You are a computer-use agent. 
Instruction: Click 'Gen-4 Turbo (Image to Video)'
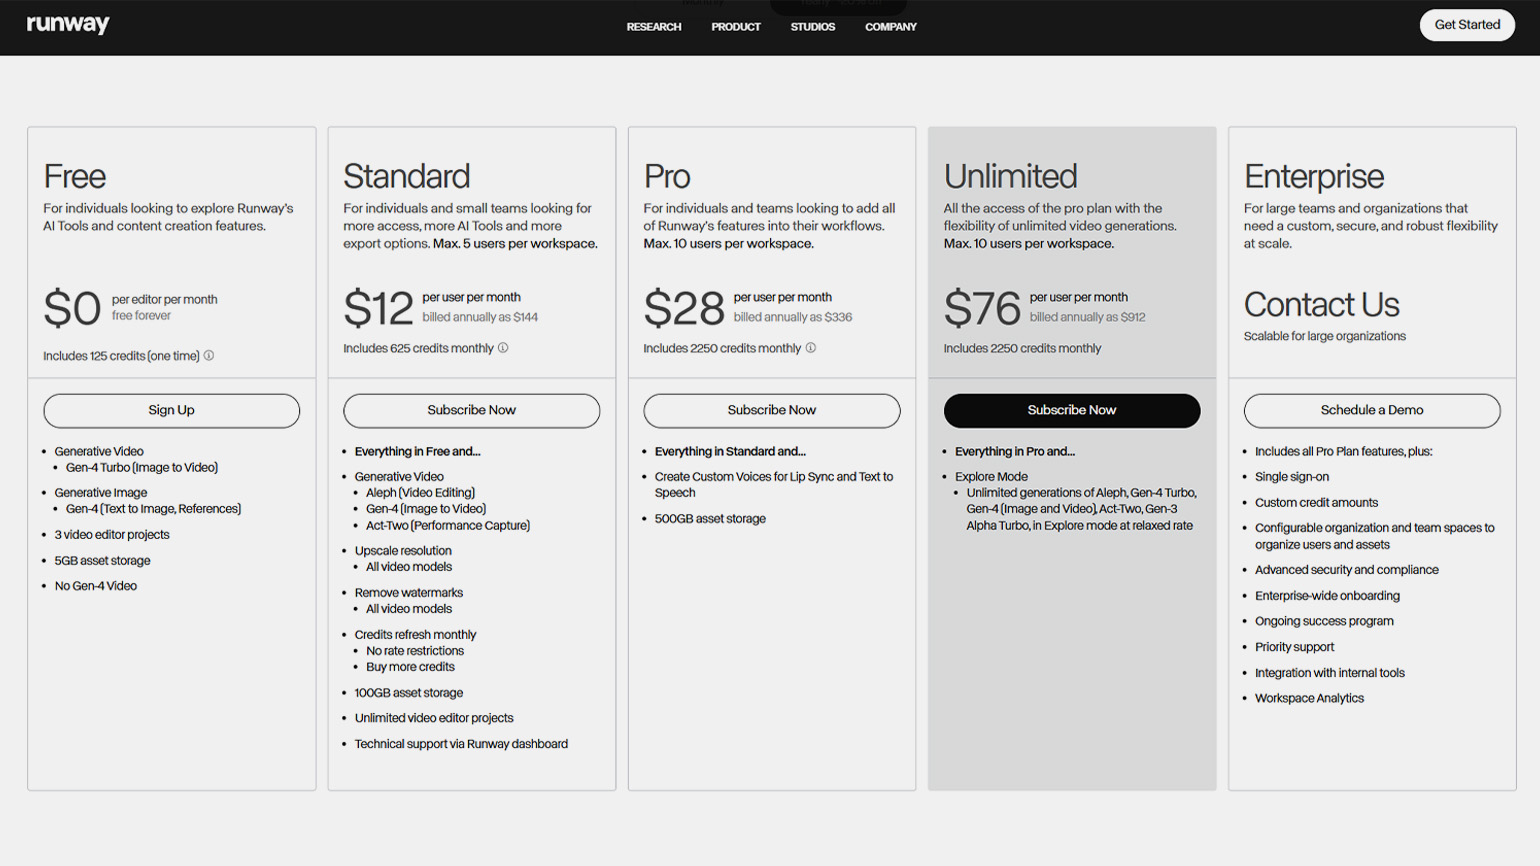point(142,467)
